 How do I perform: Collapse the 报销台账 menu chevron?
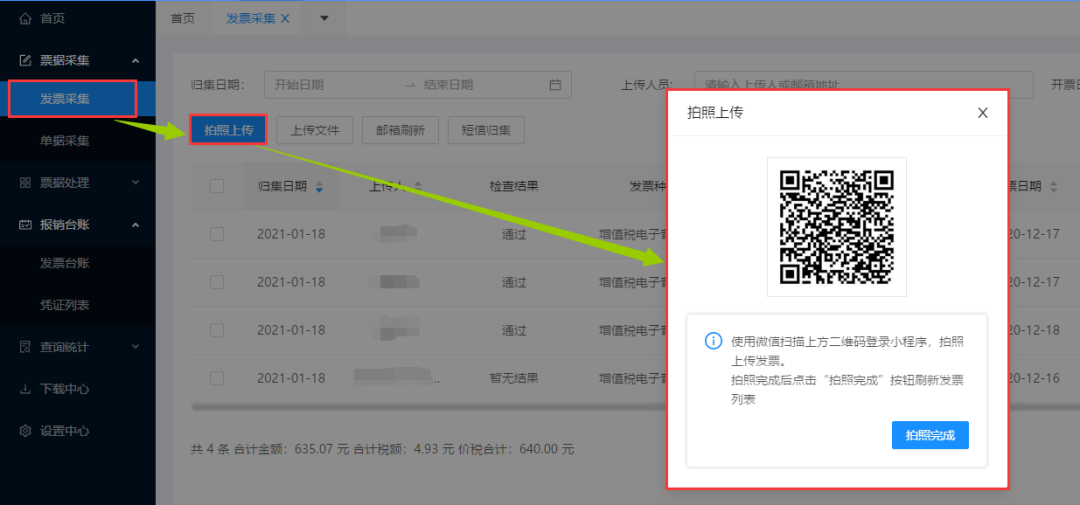pyautogui.click(x=136, y=225)
